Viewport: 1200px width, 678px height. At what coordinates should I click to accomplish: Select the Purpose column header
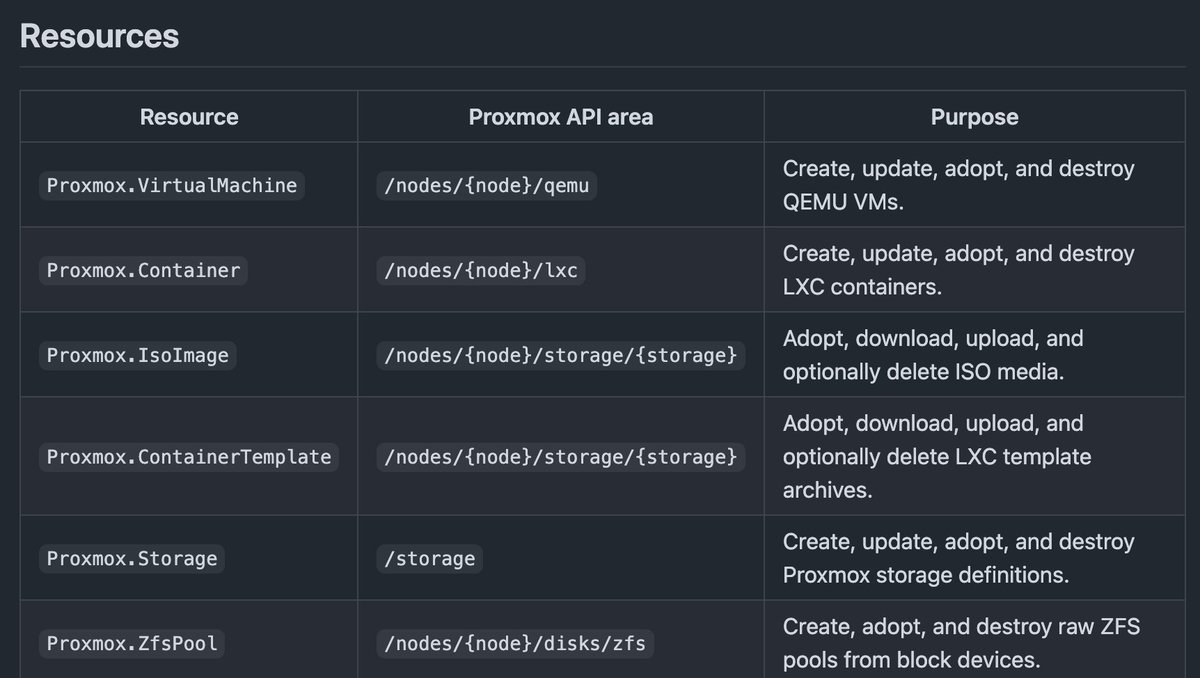pyautogui.click(x=974, y=117)
